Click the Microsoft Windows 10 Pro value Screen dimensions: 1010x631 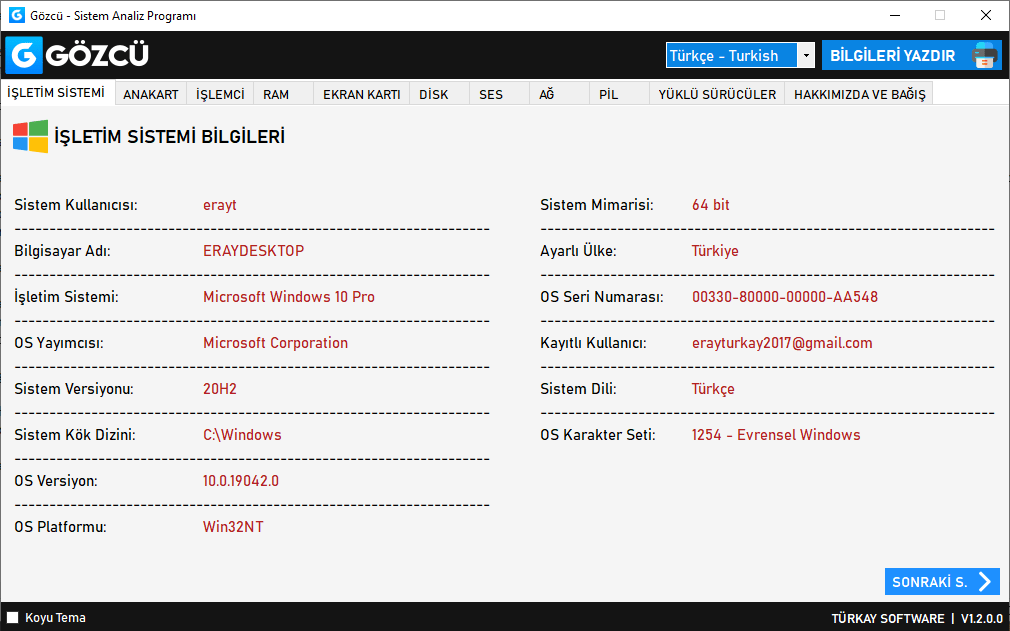pyautogui.click(x=289, y=297)
